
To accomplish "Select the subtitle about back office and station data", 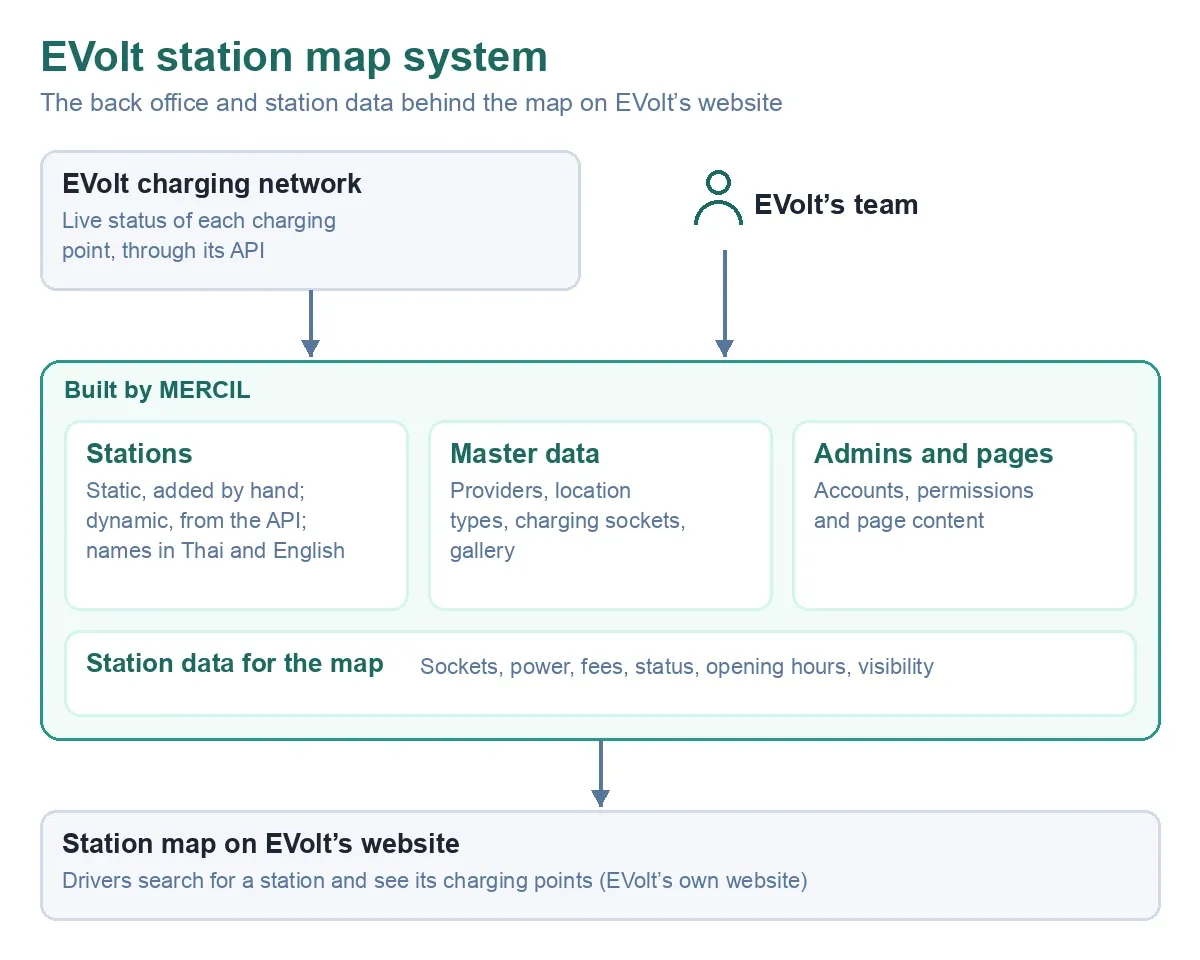I will click(411, 103).
